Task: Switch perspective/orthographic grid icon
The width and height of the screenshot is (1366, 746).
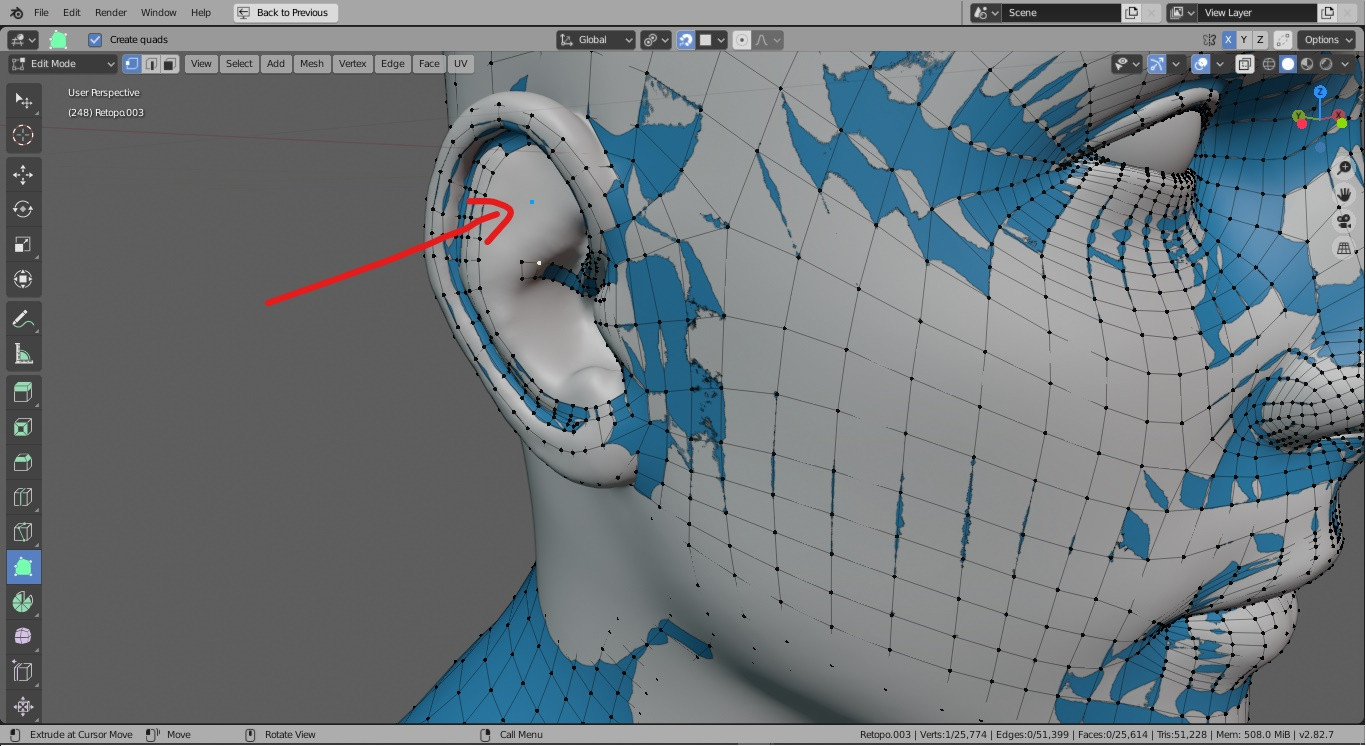Action: coord(1344,247)
